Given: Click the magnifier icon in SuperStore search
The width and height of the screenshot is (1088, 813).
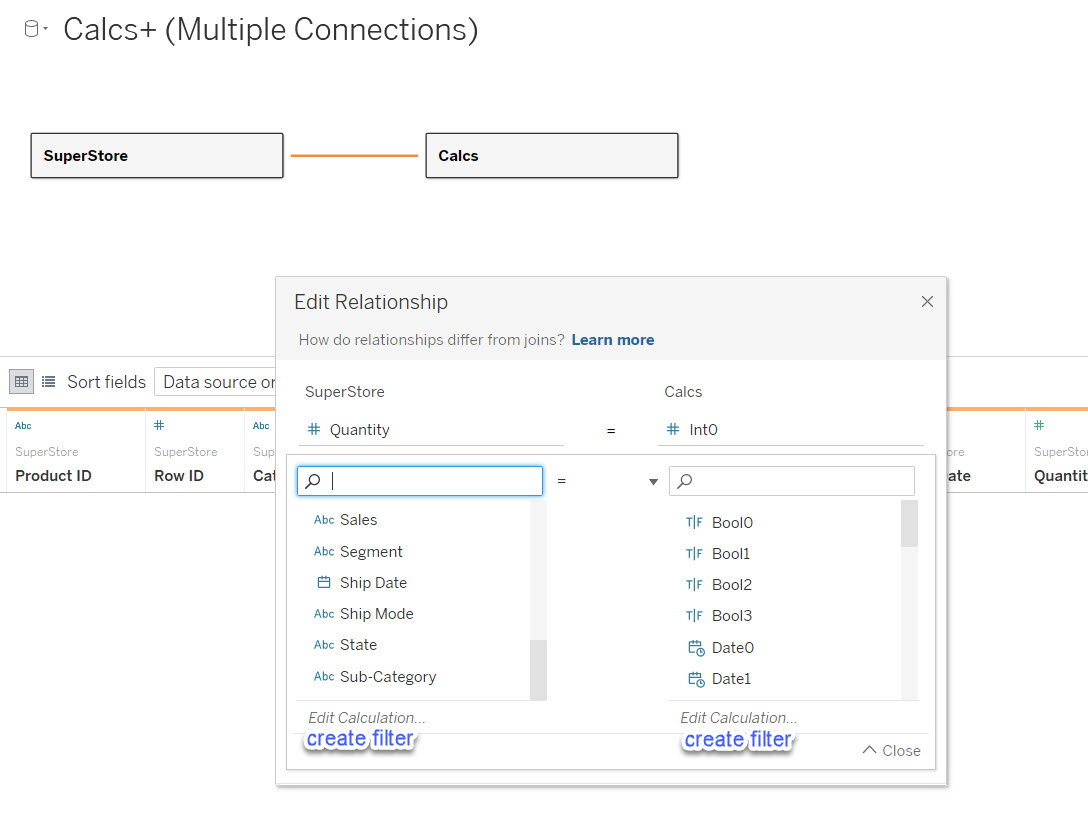Looking at the screenshot, I should 313,481.
